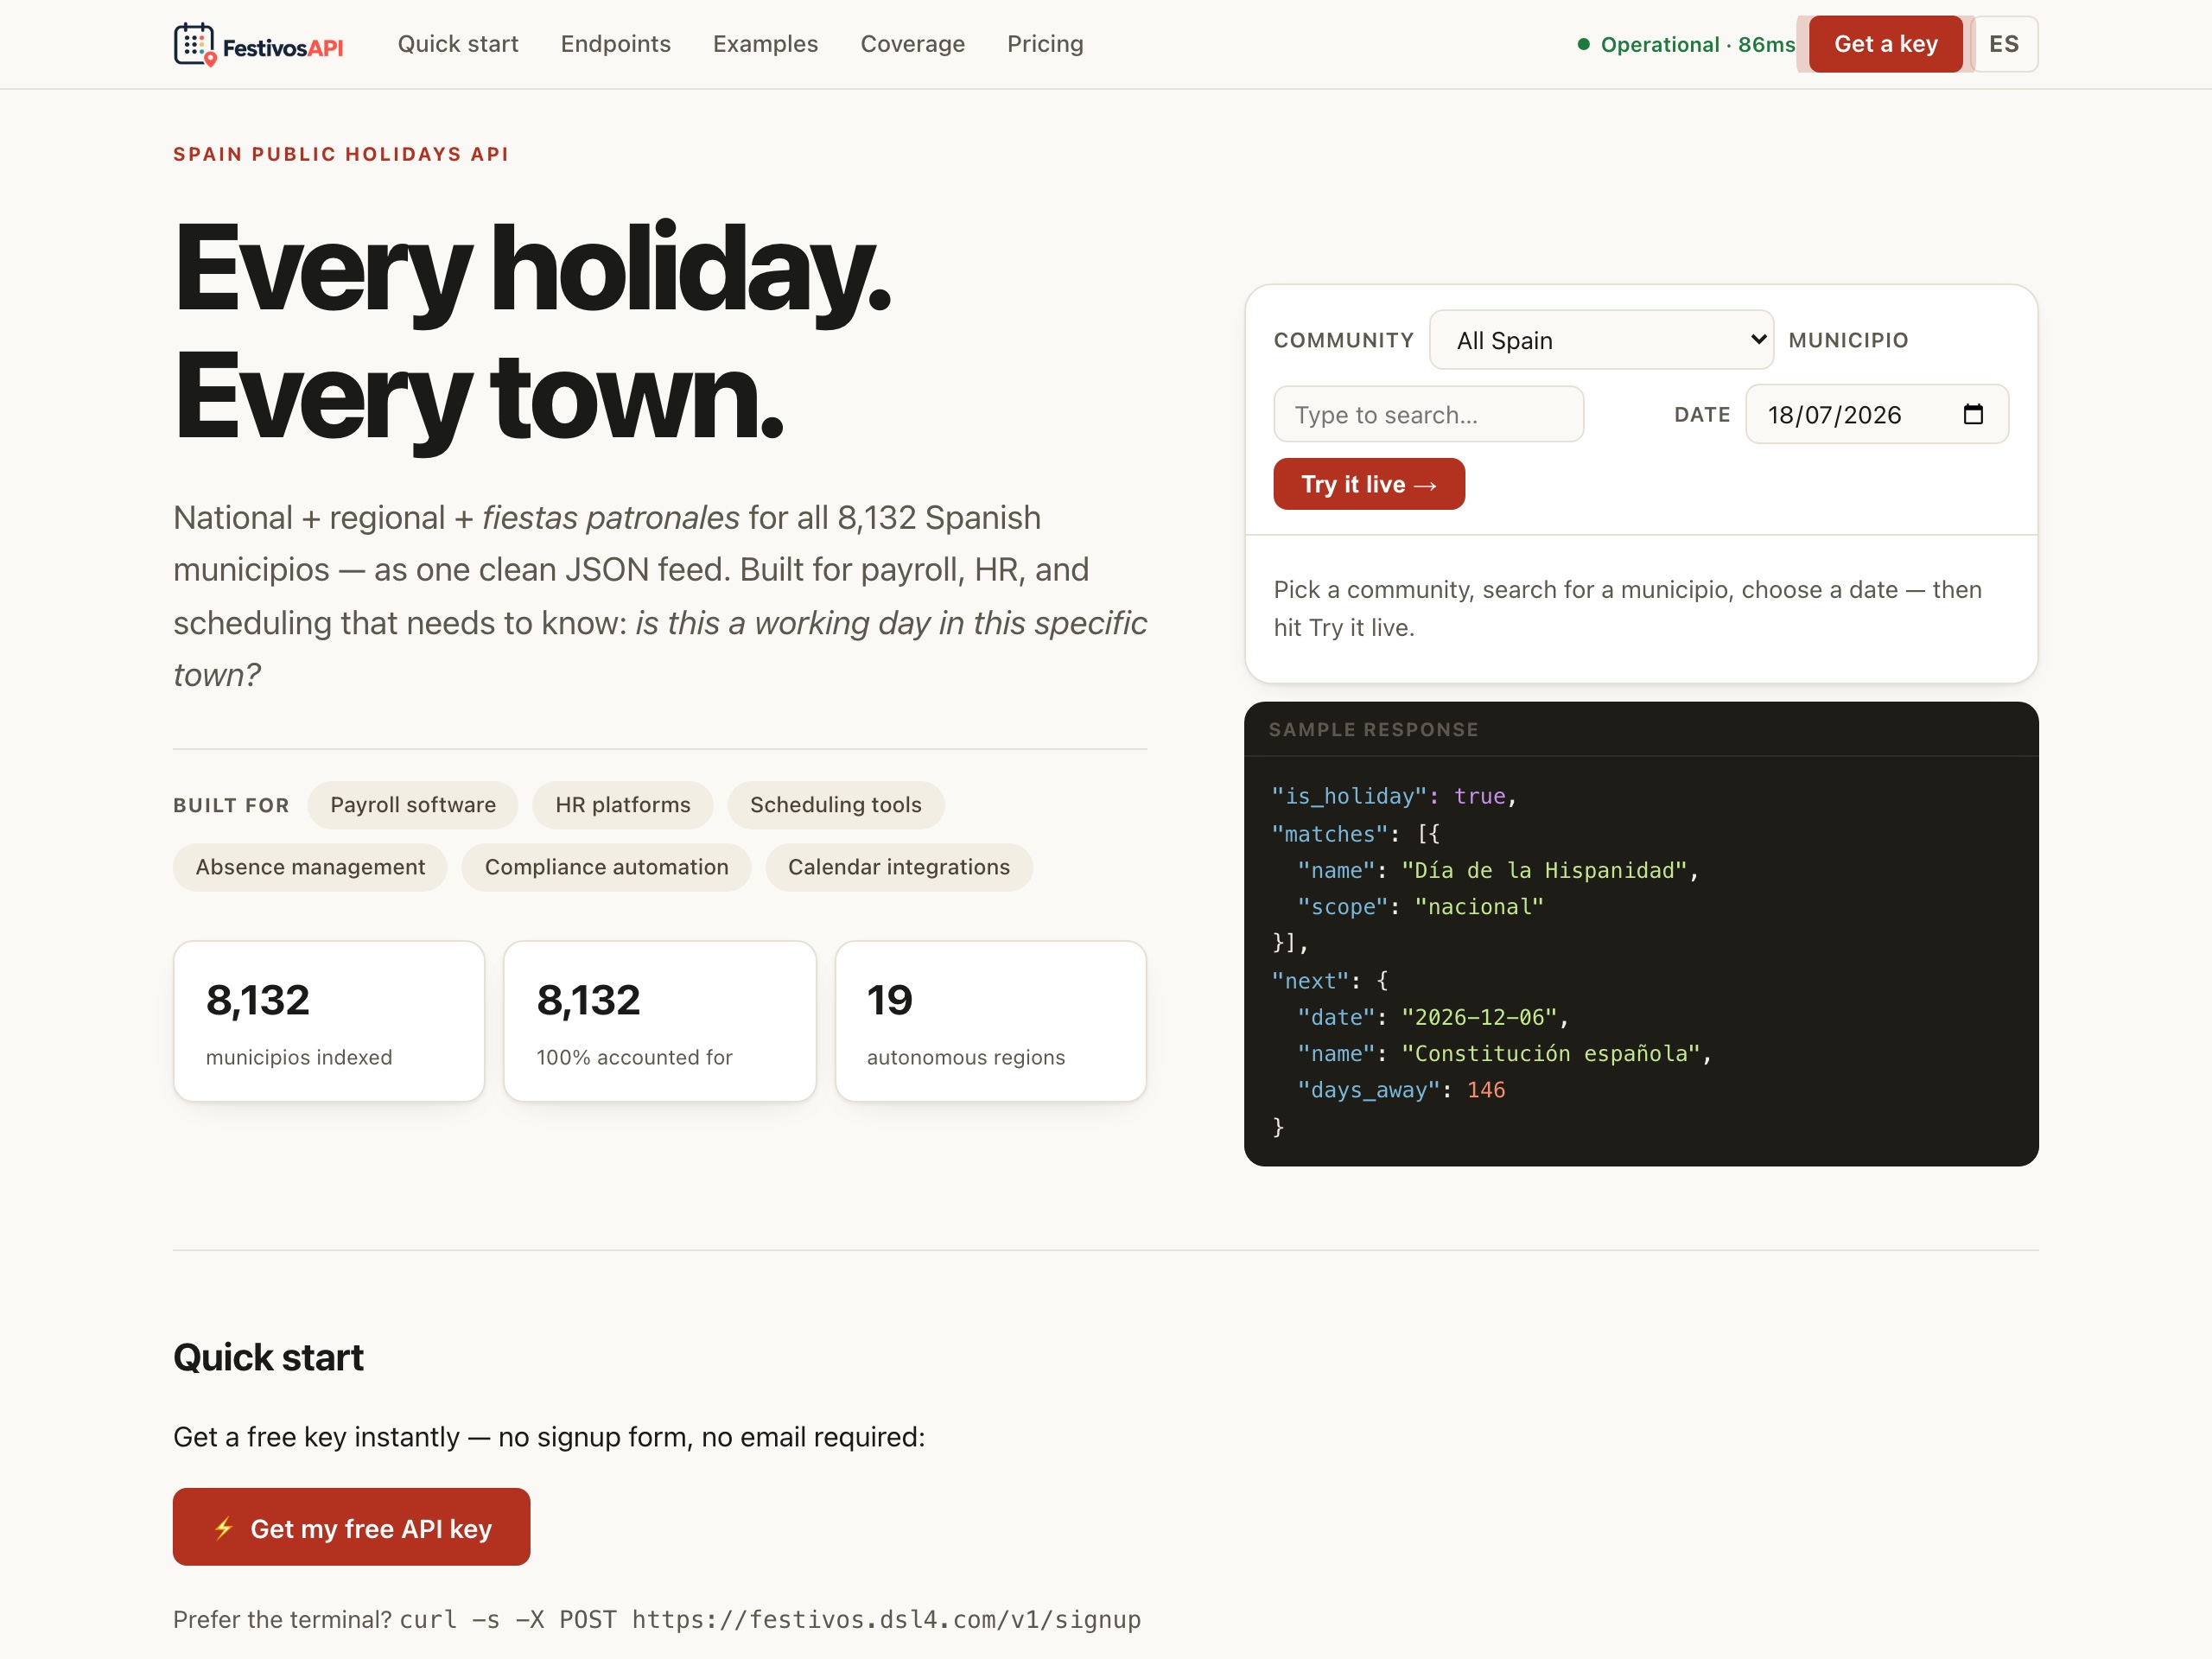Click the Pick a community hint text
This screenshot has width=2212, height=1659.
1627,608
